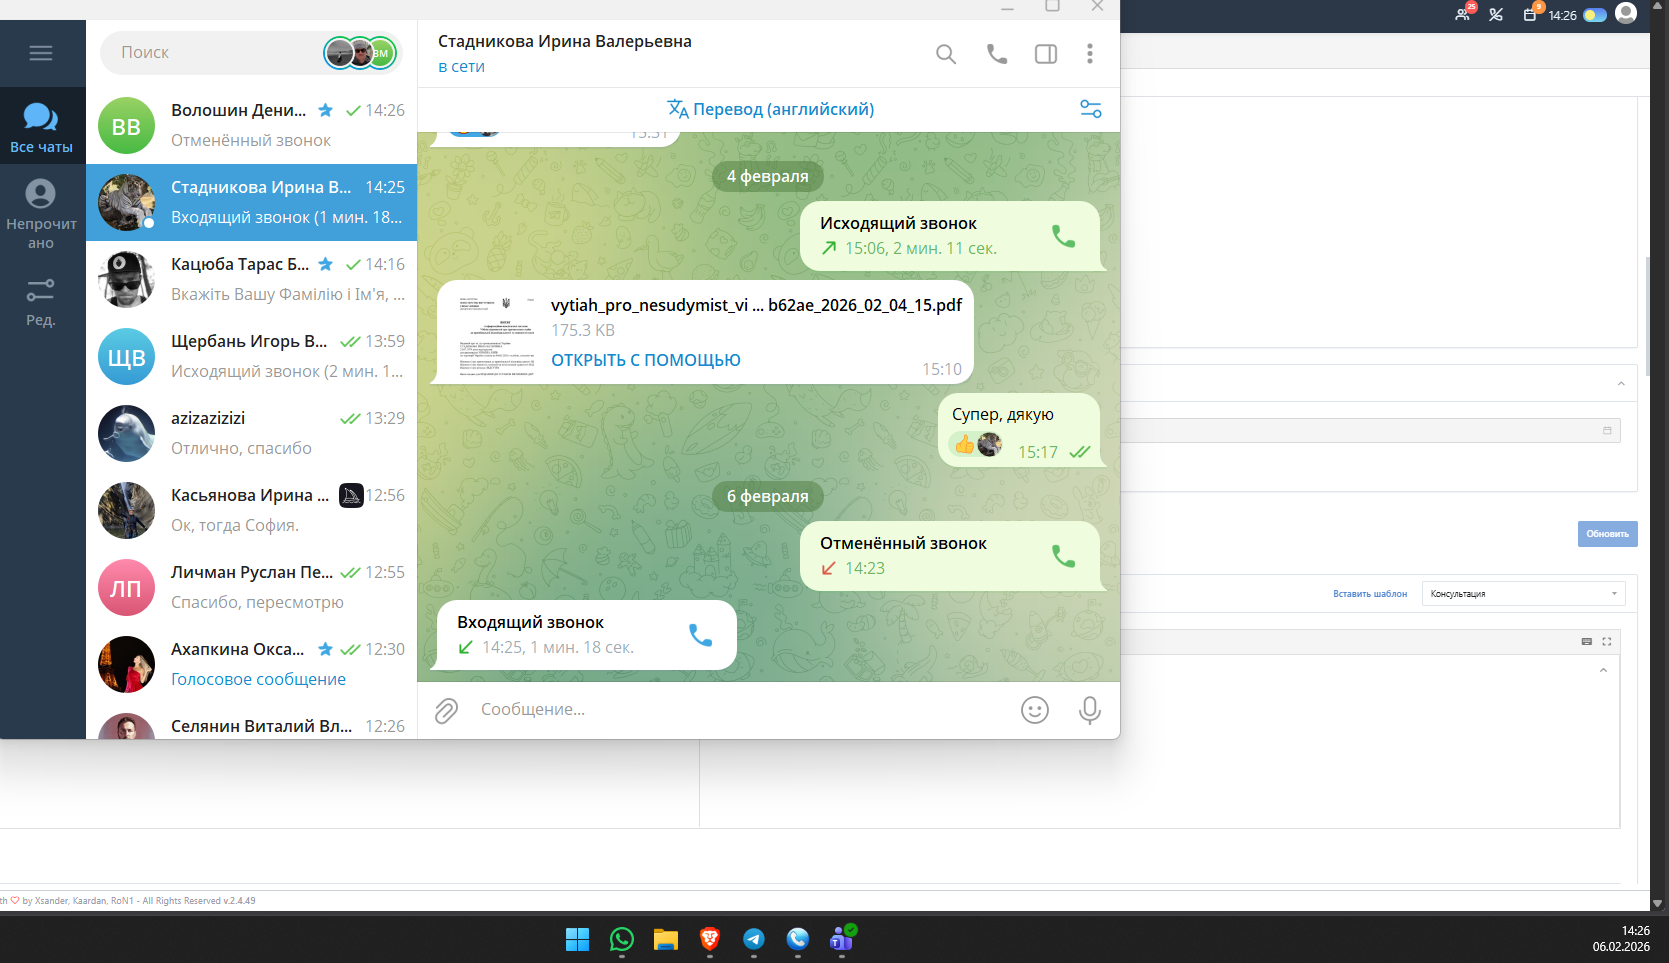The width and height of the screenshot is (1669, 963).
Task: Open the azizazizizi chat
Action: (251, 434)
